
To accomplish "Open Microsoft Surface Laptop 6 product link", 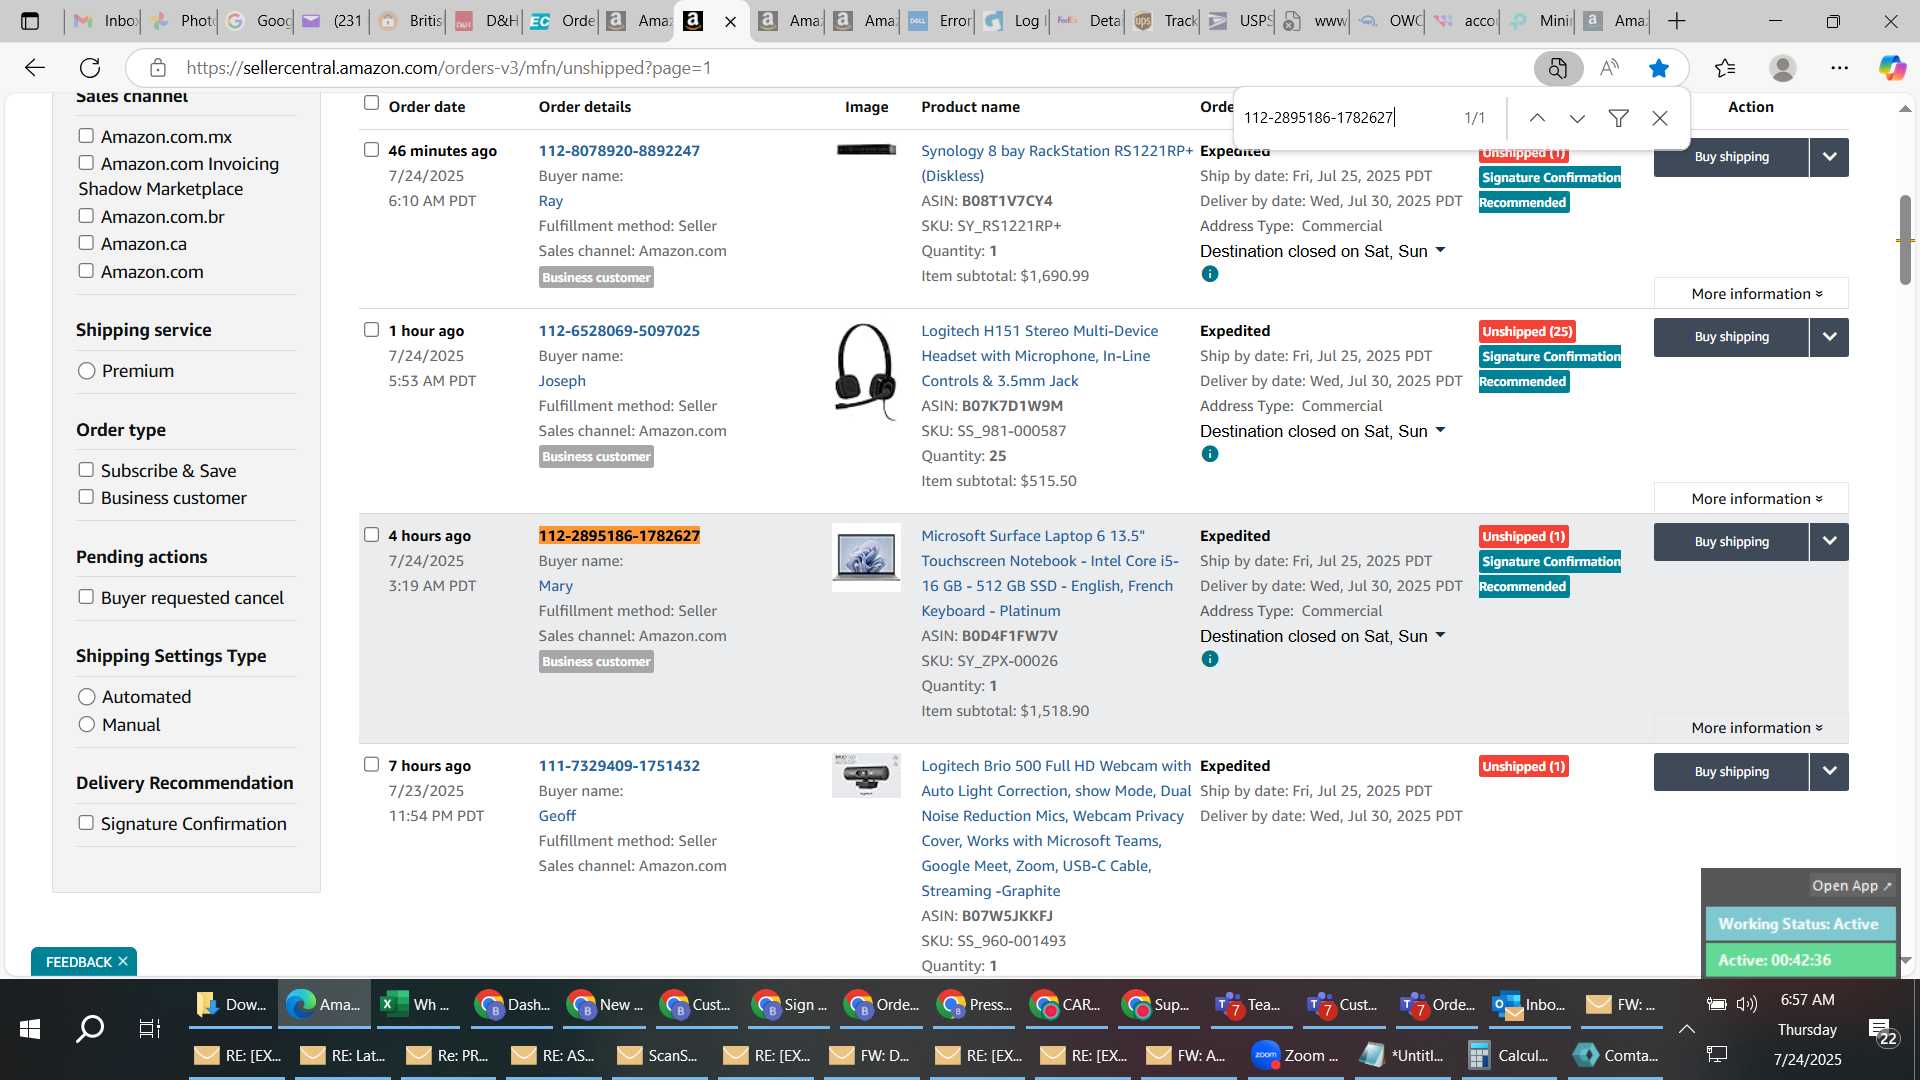I will click(1050, 573).
